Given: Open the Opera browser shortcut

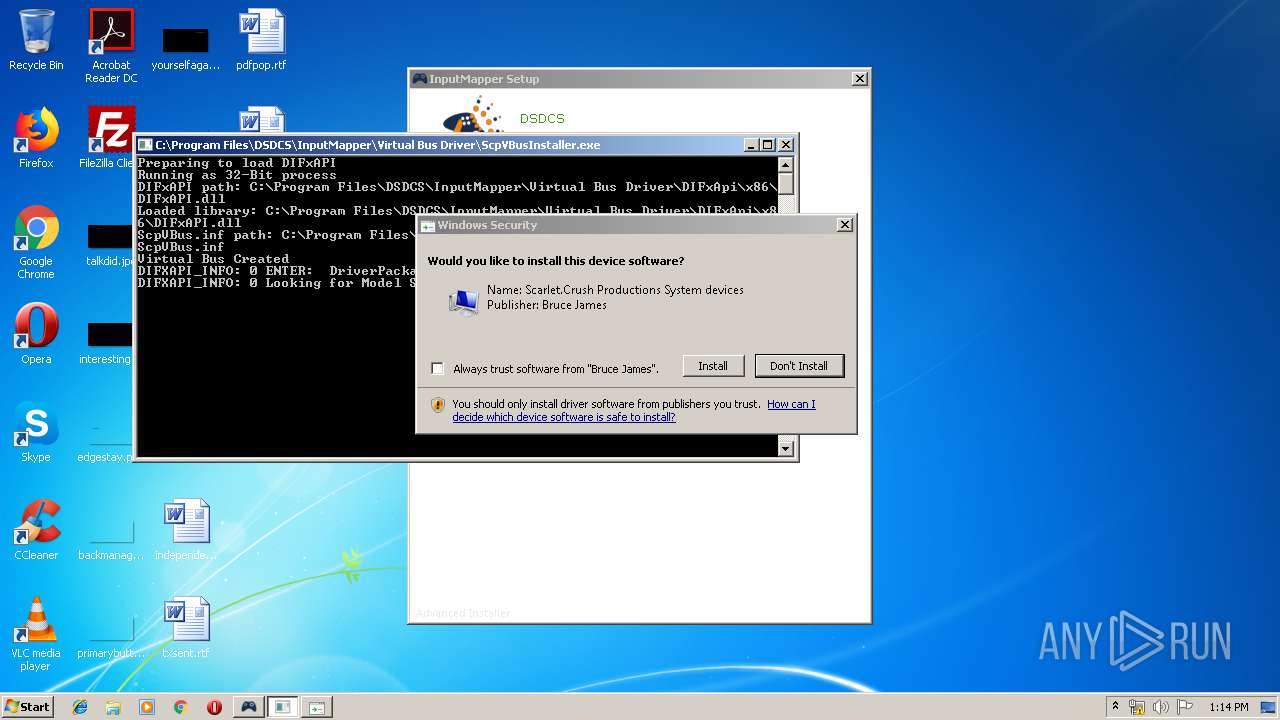Looking at the screenshot, I should point(36,334).
